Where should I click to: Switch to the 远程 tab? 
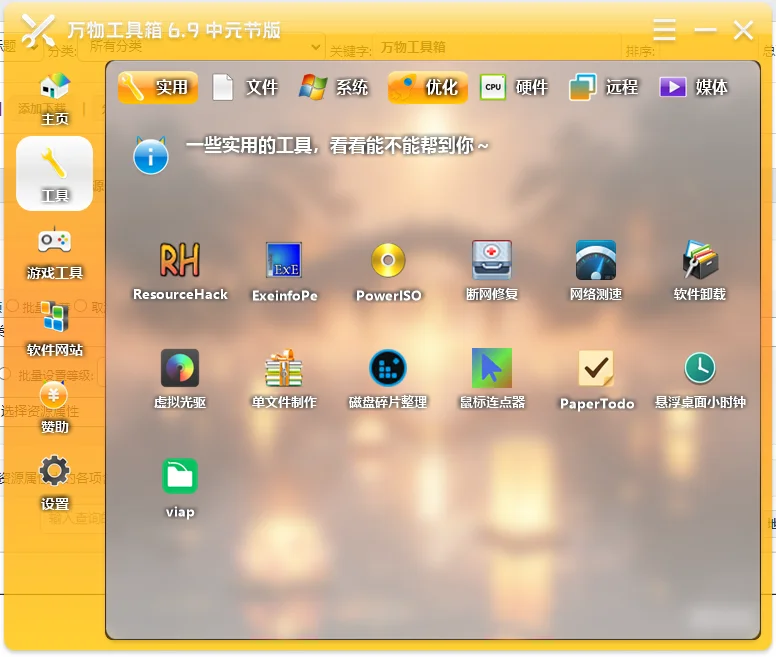(604, 87)
